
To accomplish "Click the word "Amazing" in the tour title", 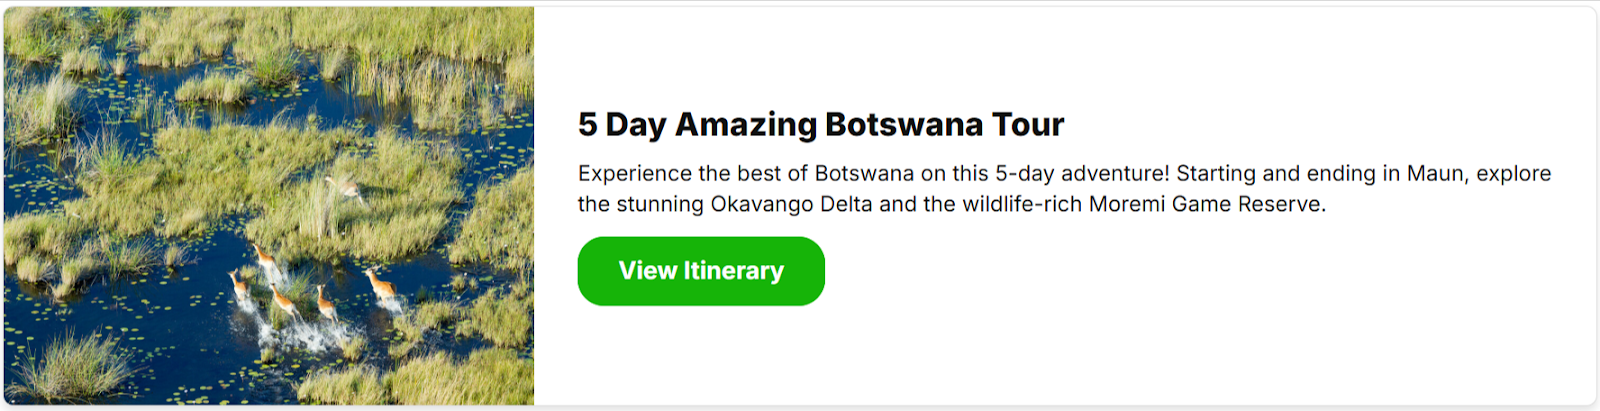I will point(746,124).
